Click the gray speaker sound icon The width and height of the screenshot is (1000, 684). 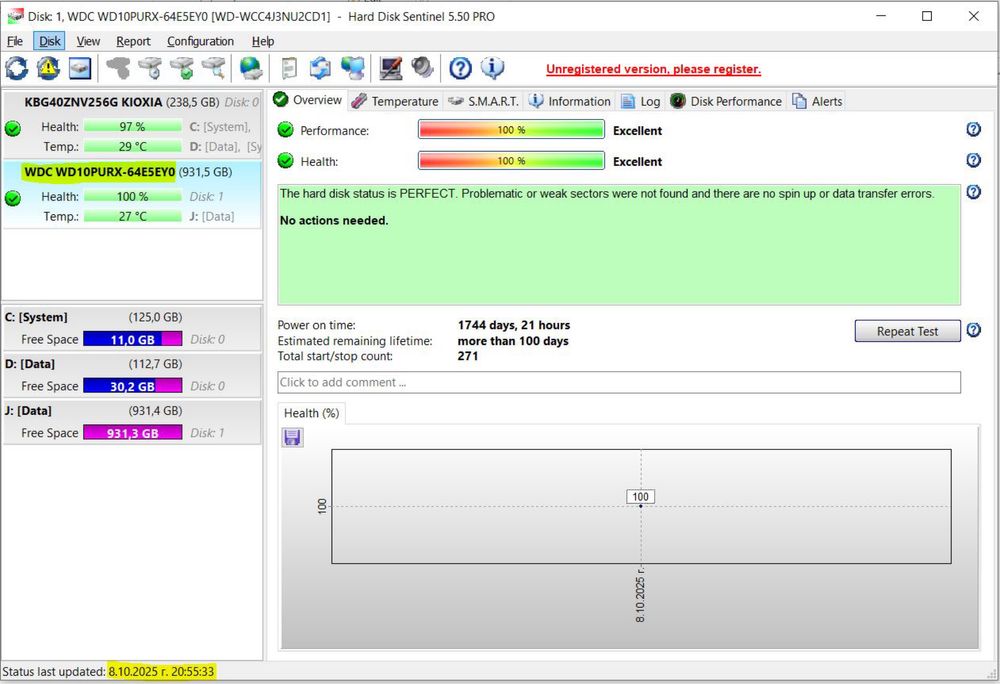click(422, 68)
